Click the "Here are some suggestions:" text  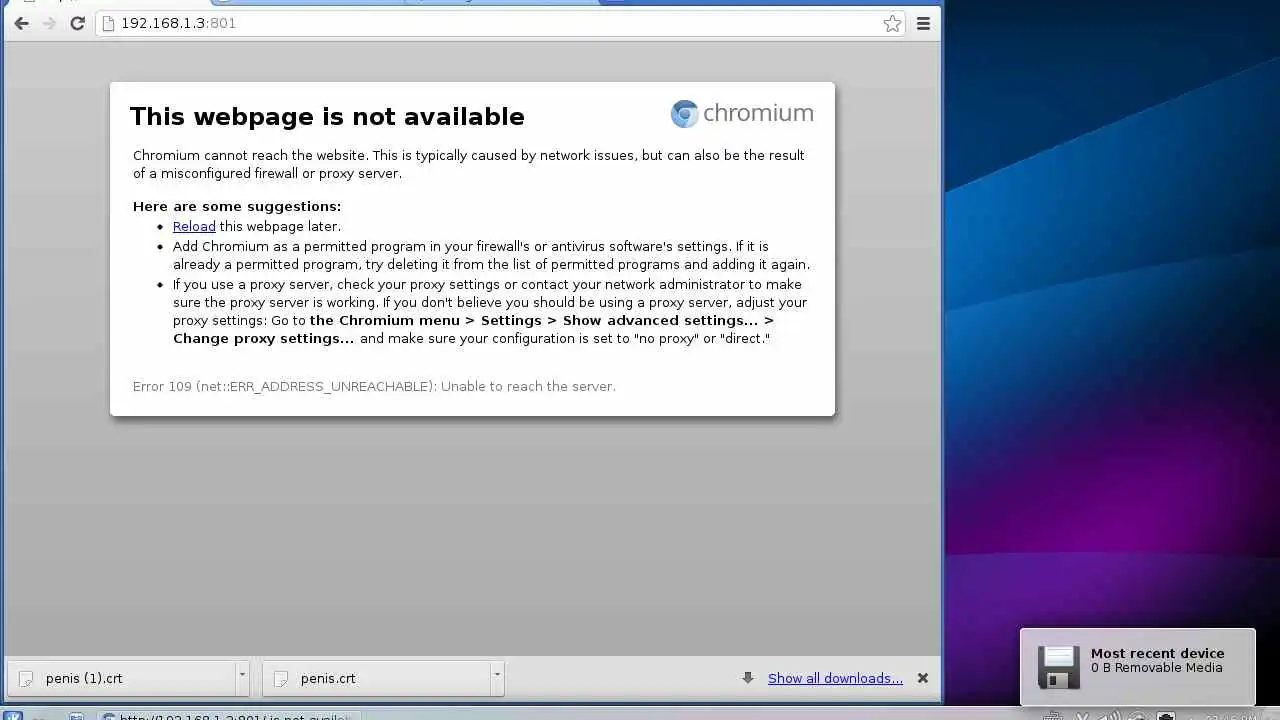(237, 206)
